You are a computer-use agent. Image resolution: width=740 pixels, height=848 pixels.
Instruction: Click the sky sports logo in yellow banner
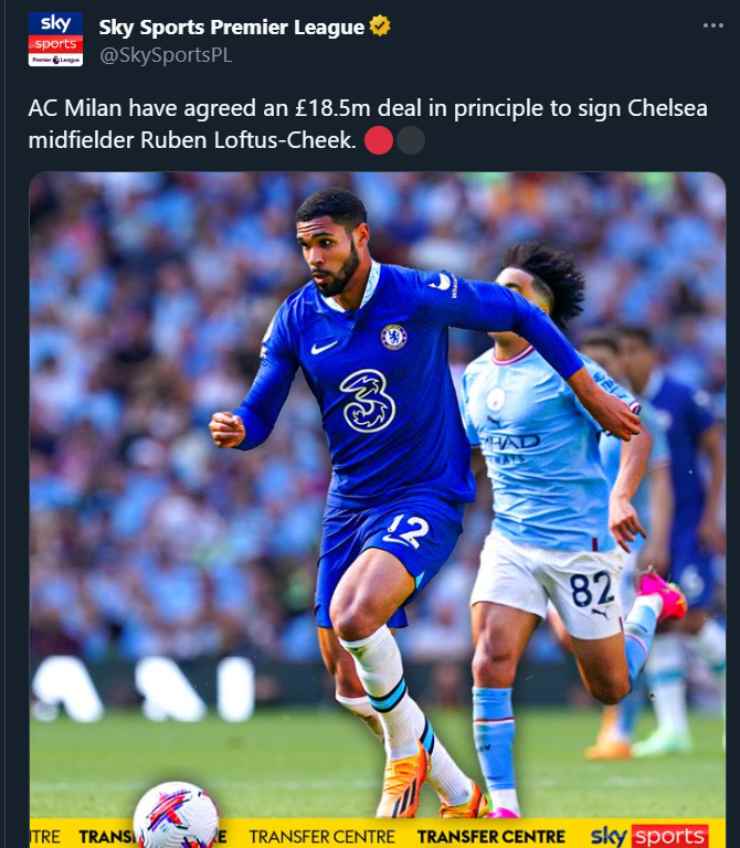649,836
